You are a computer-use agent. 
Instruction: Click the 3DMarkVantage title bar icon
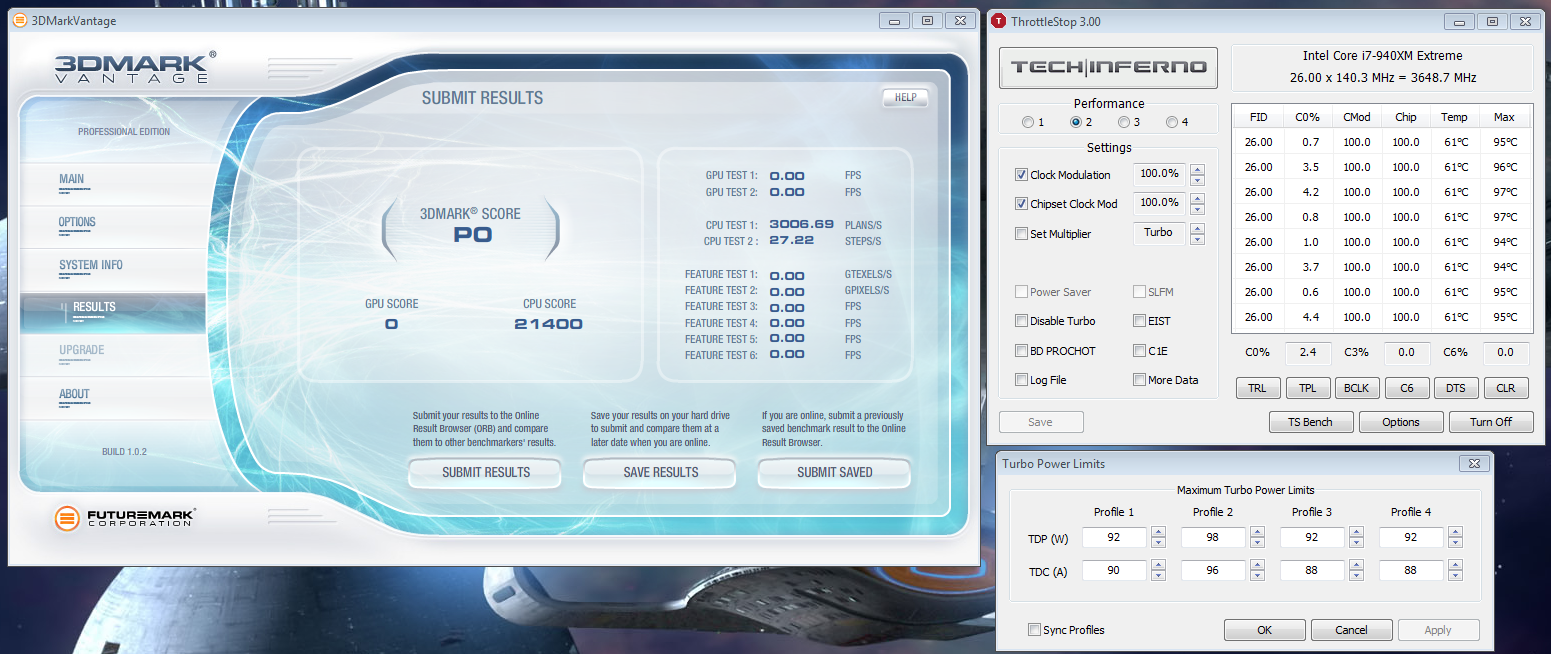(20, 21)
